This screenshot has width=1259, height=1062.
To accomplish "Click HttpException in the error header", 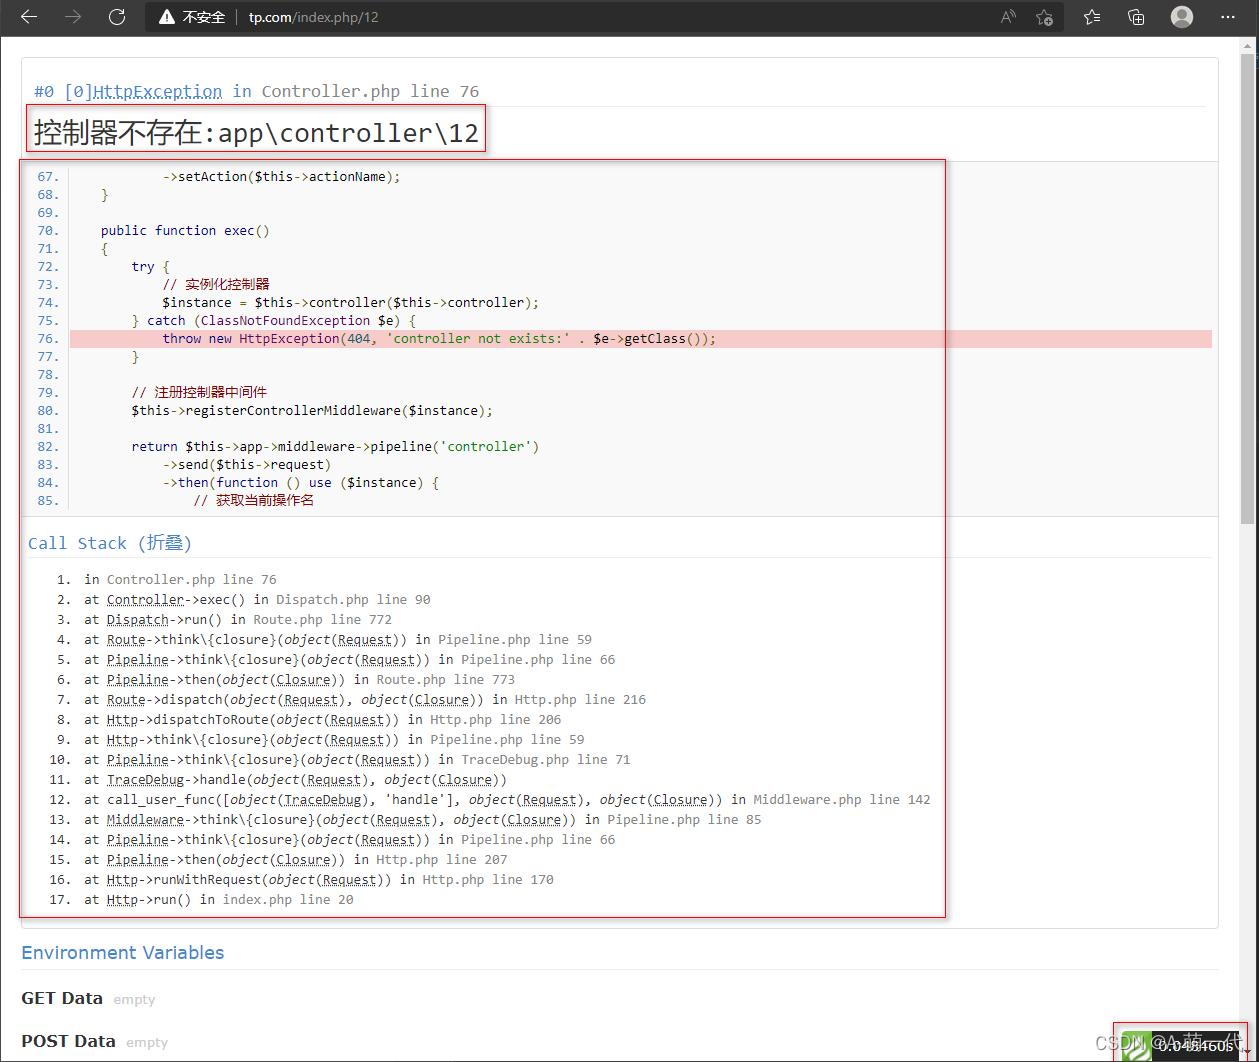I will tap(158, 91).
